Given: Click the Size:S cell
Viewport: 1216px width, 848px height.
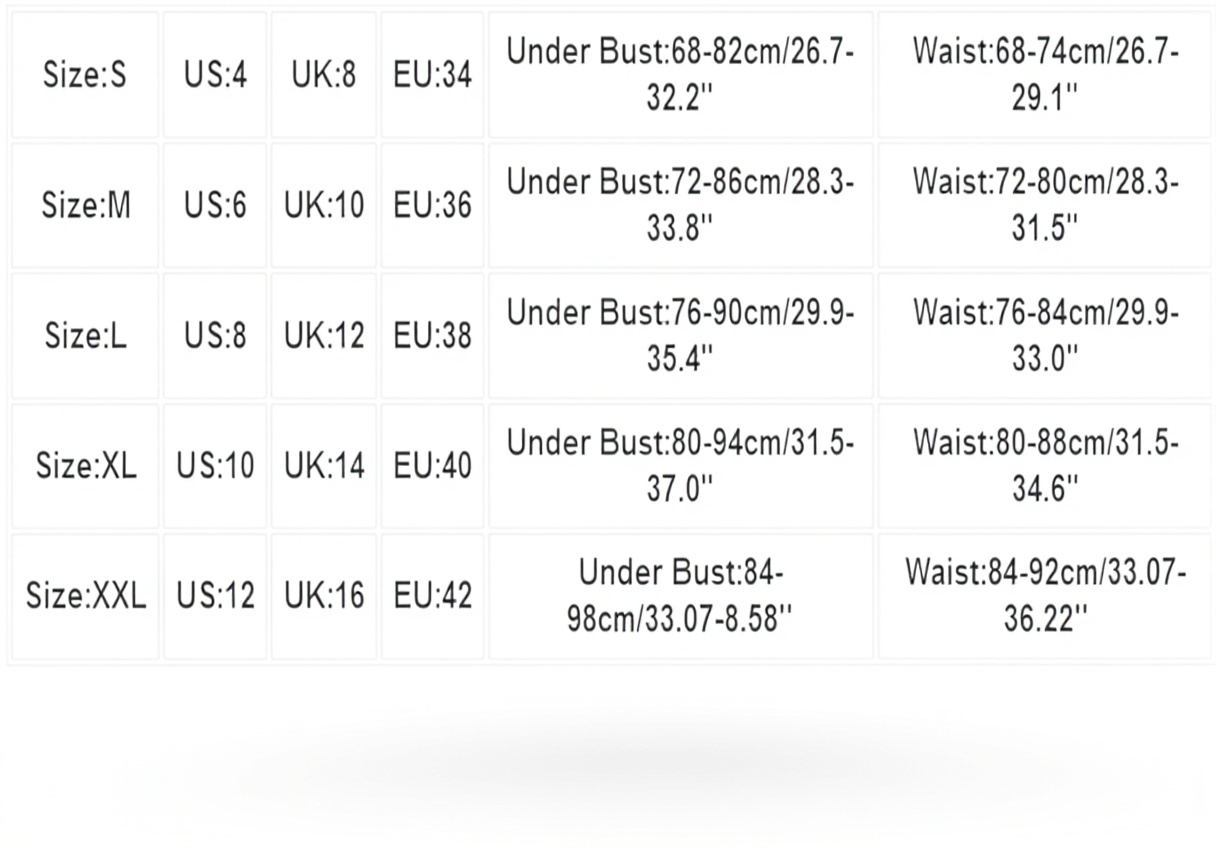Looking at the screenshot, I should (x=85, y=75).
